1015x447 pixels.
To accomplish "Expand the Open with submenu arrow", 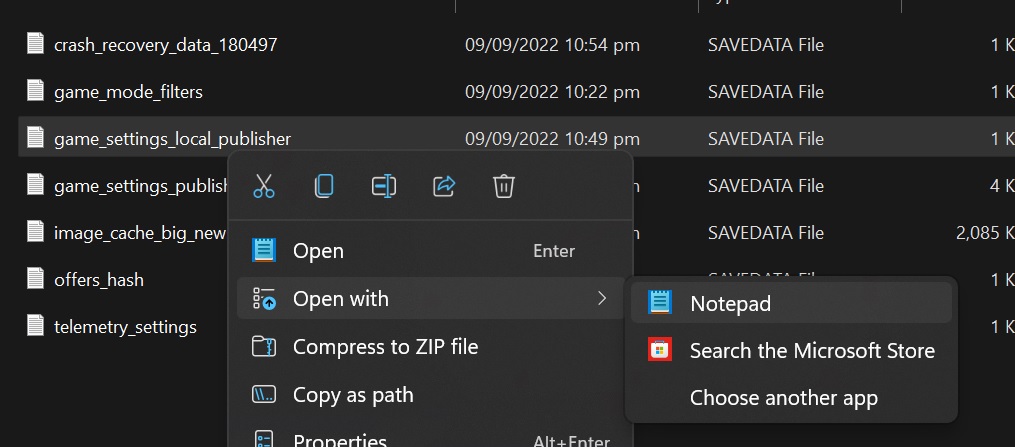I will pyautogui.click(x=601, y=298).
